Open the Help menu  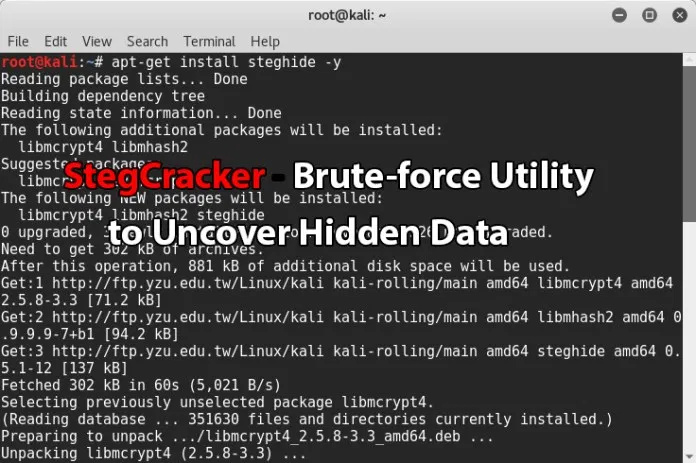coord(265,42)
